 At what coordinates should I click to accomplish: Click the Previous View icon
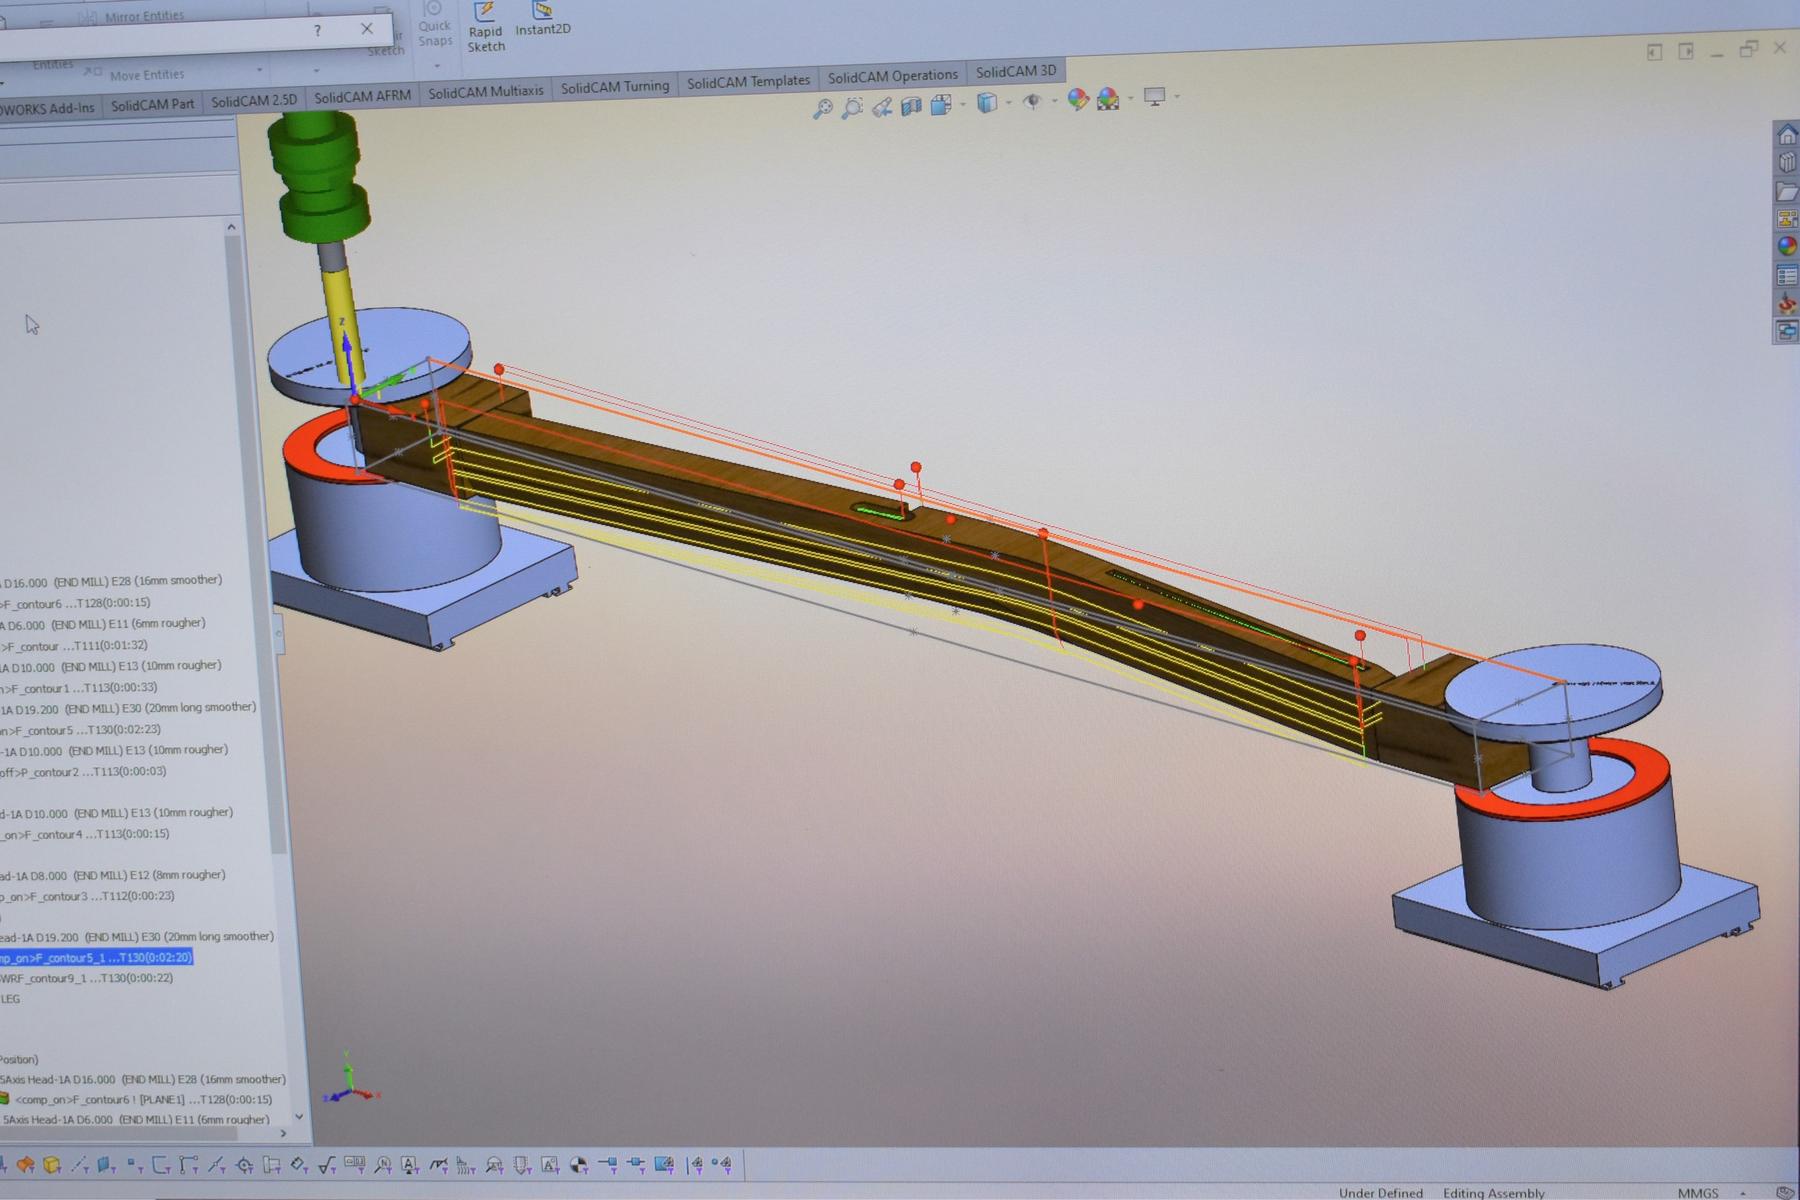[x=882, y=106]
